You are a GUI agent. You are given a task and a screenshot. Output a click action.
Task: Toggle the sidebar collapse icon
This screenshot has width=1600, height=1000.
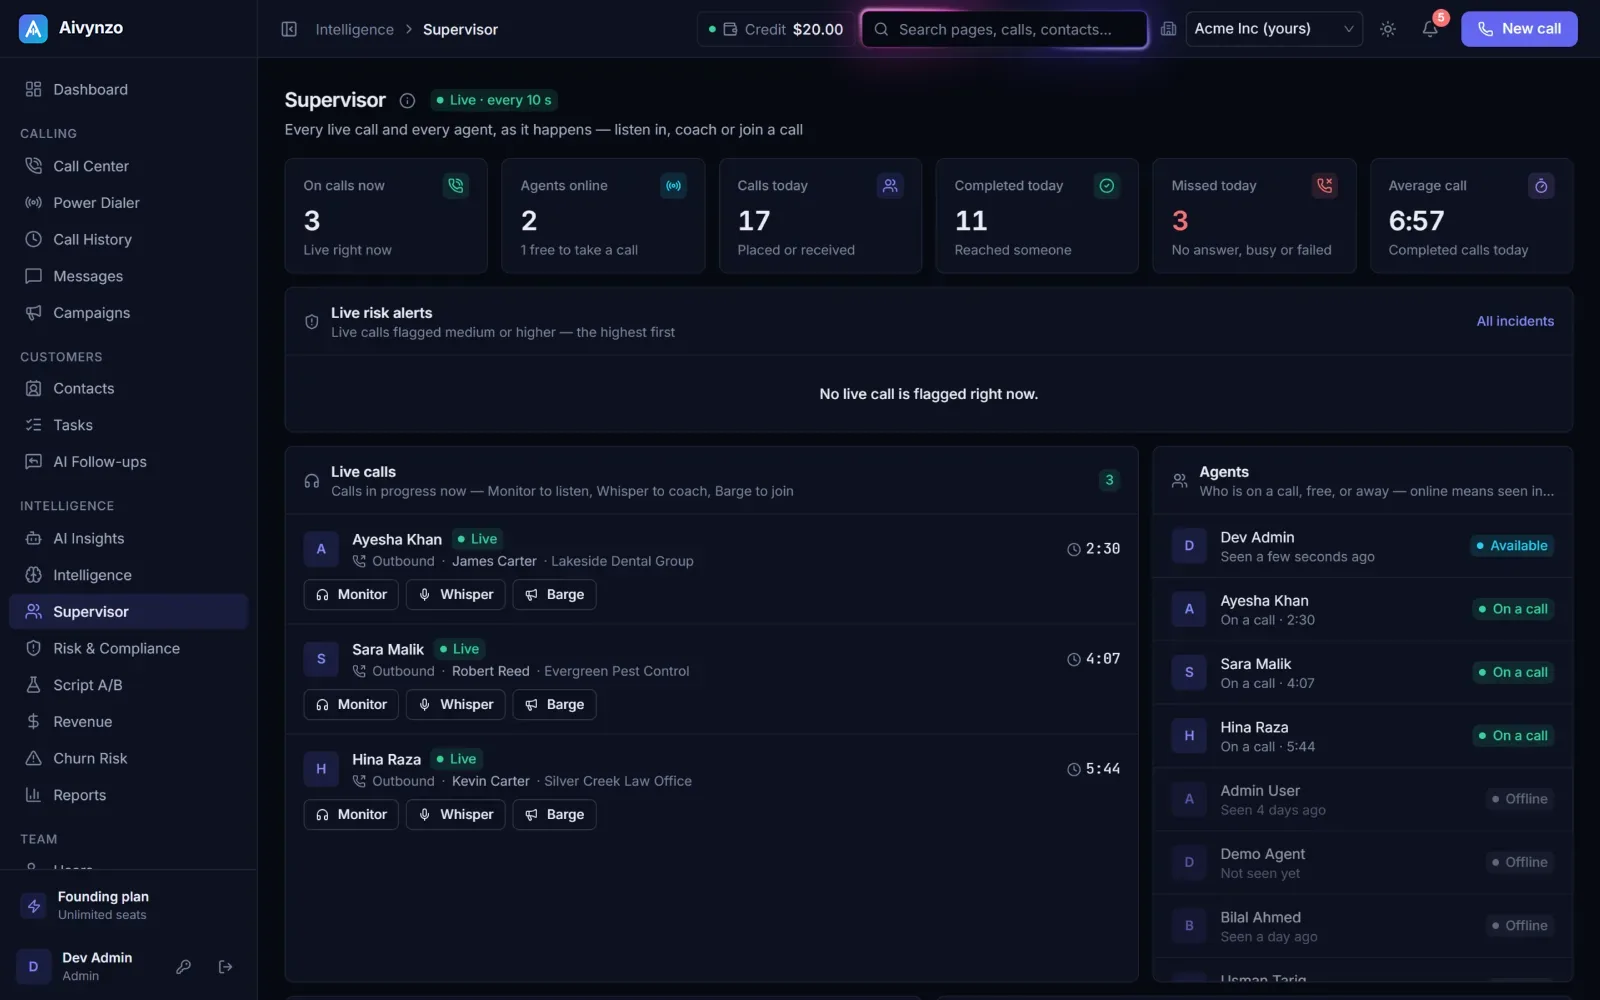(x=289, y=29)
